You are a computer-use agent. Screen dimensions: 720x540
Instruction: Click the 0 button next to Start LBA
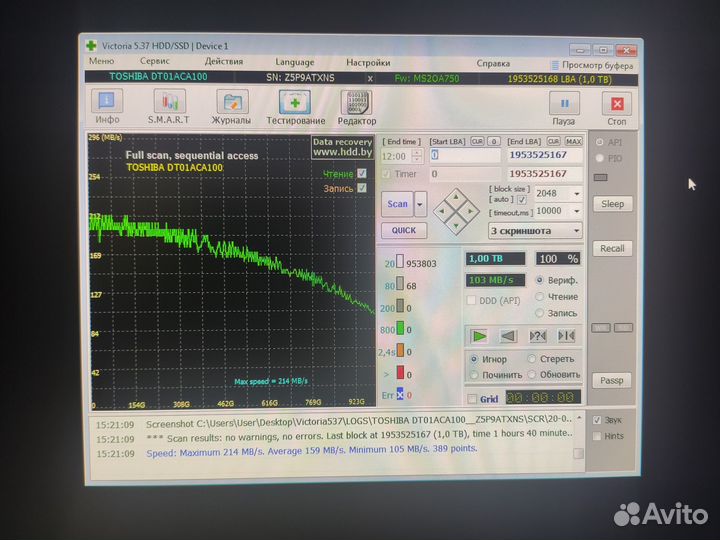pos(494,141)
